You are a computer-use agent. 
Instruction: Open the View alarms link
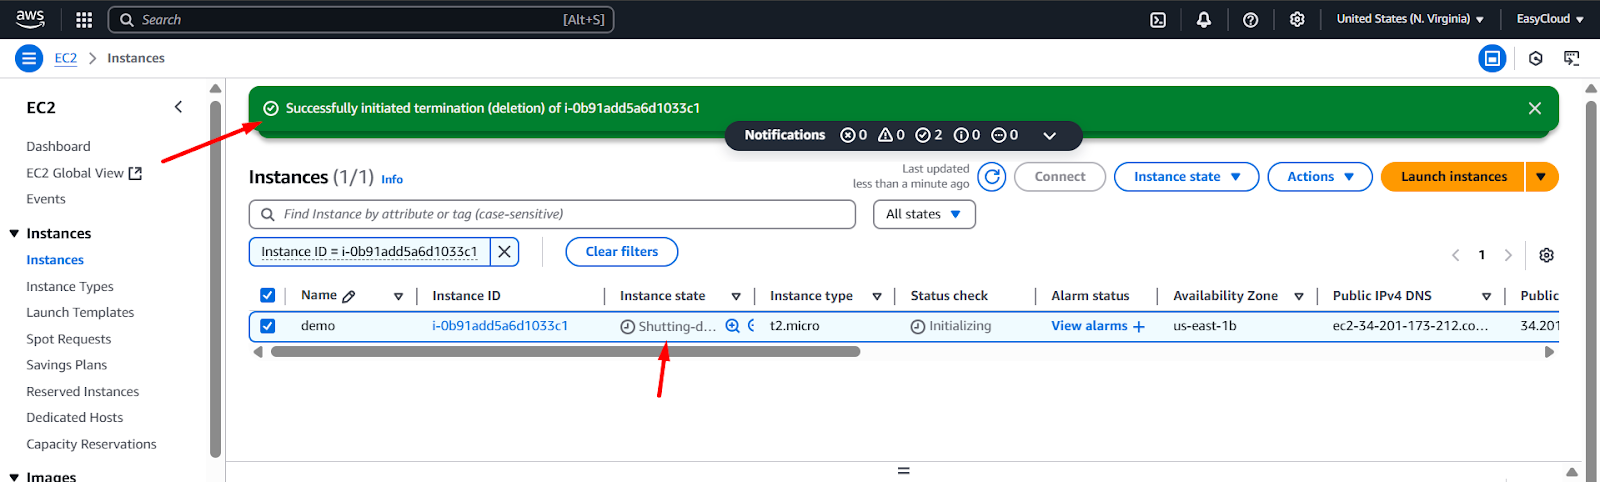pyautogui.click(x=1089, y=326)
